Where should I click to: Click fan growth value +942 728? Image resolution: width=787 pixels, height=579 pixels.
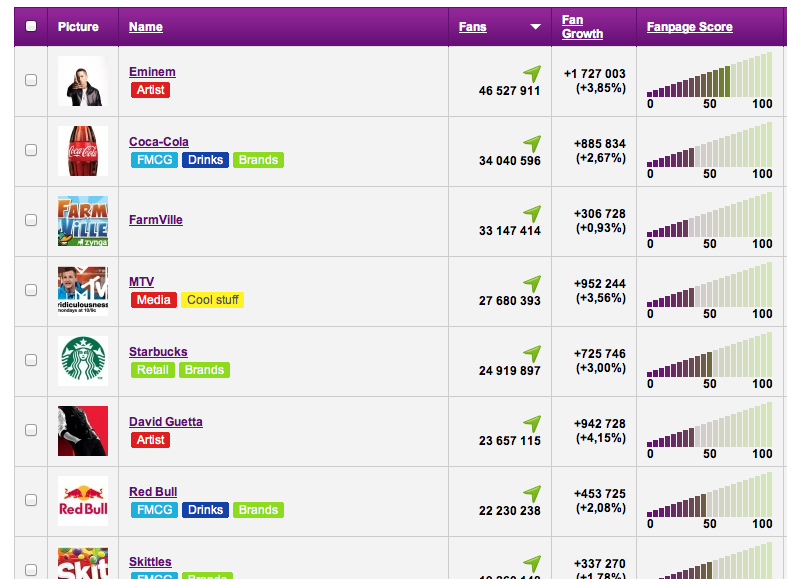pos(600,424)
